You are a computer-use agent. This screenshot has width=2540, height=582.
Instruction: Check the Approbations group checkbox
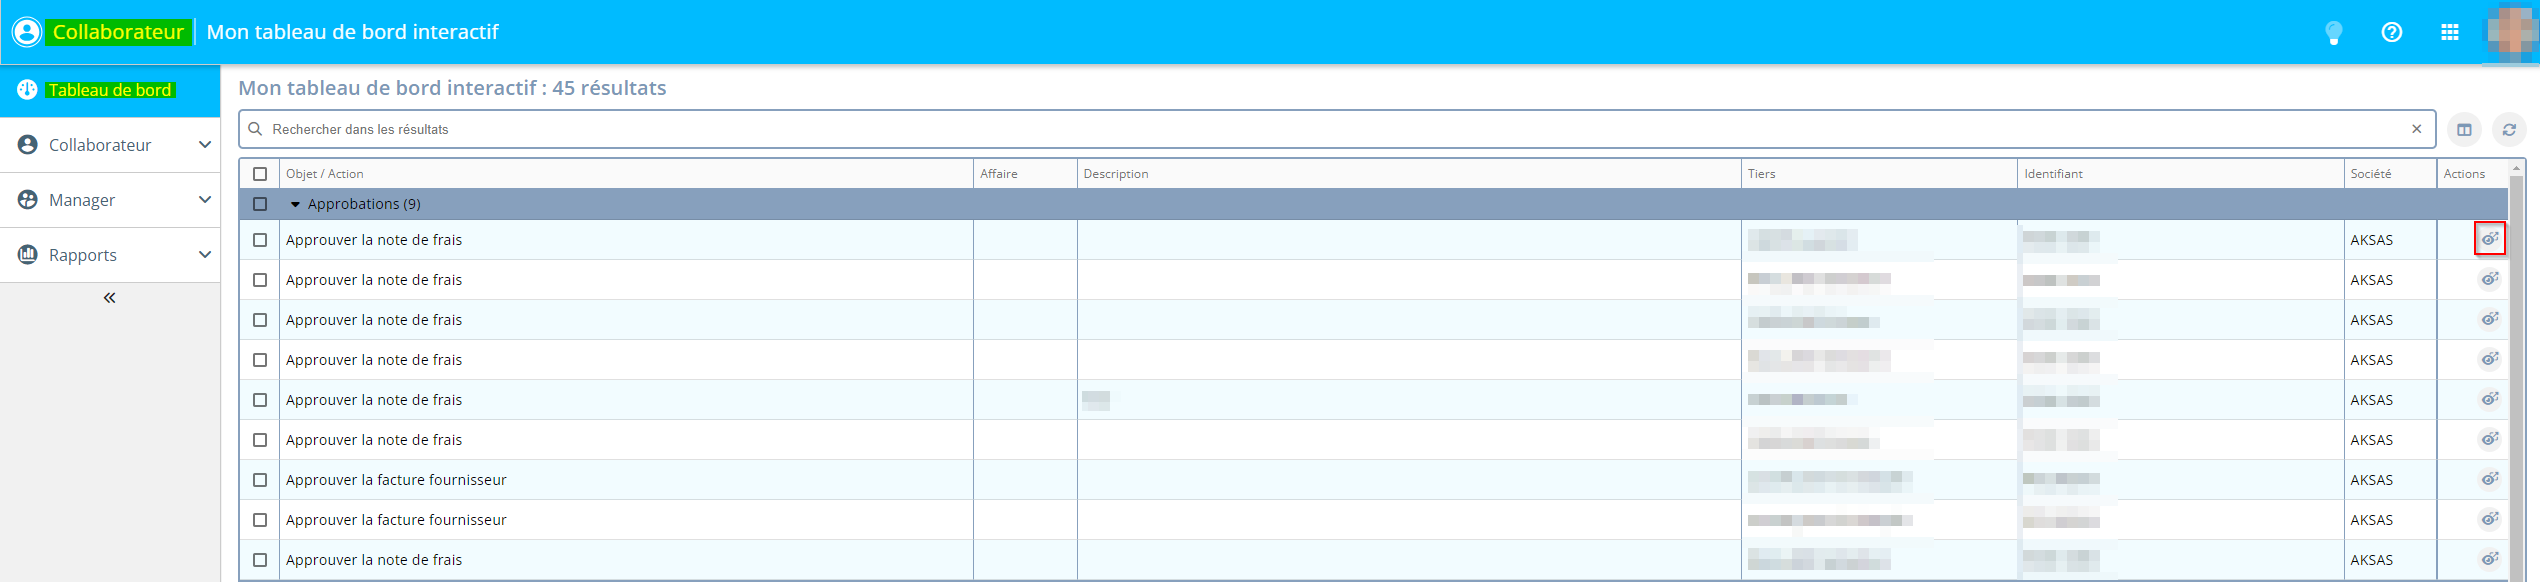click(x=260, y=204)
